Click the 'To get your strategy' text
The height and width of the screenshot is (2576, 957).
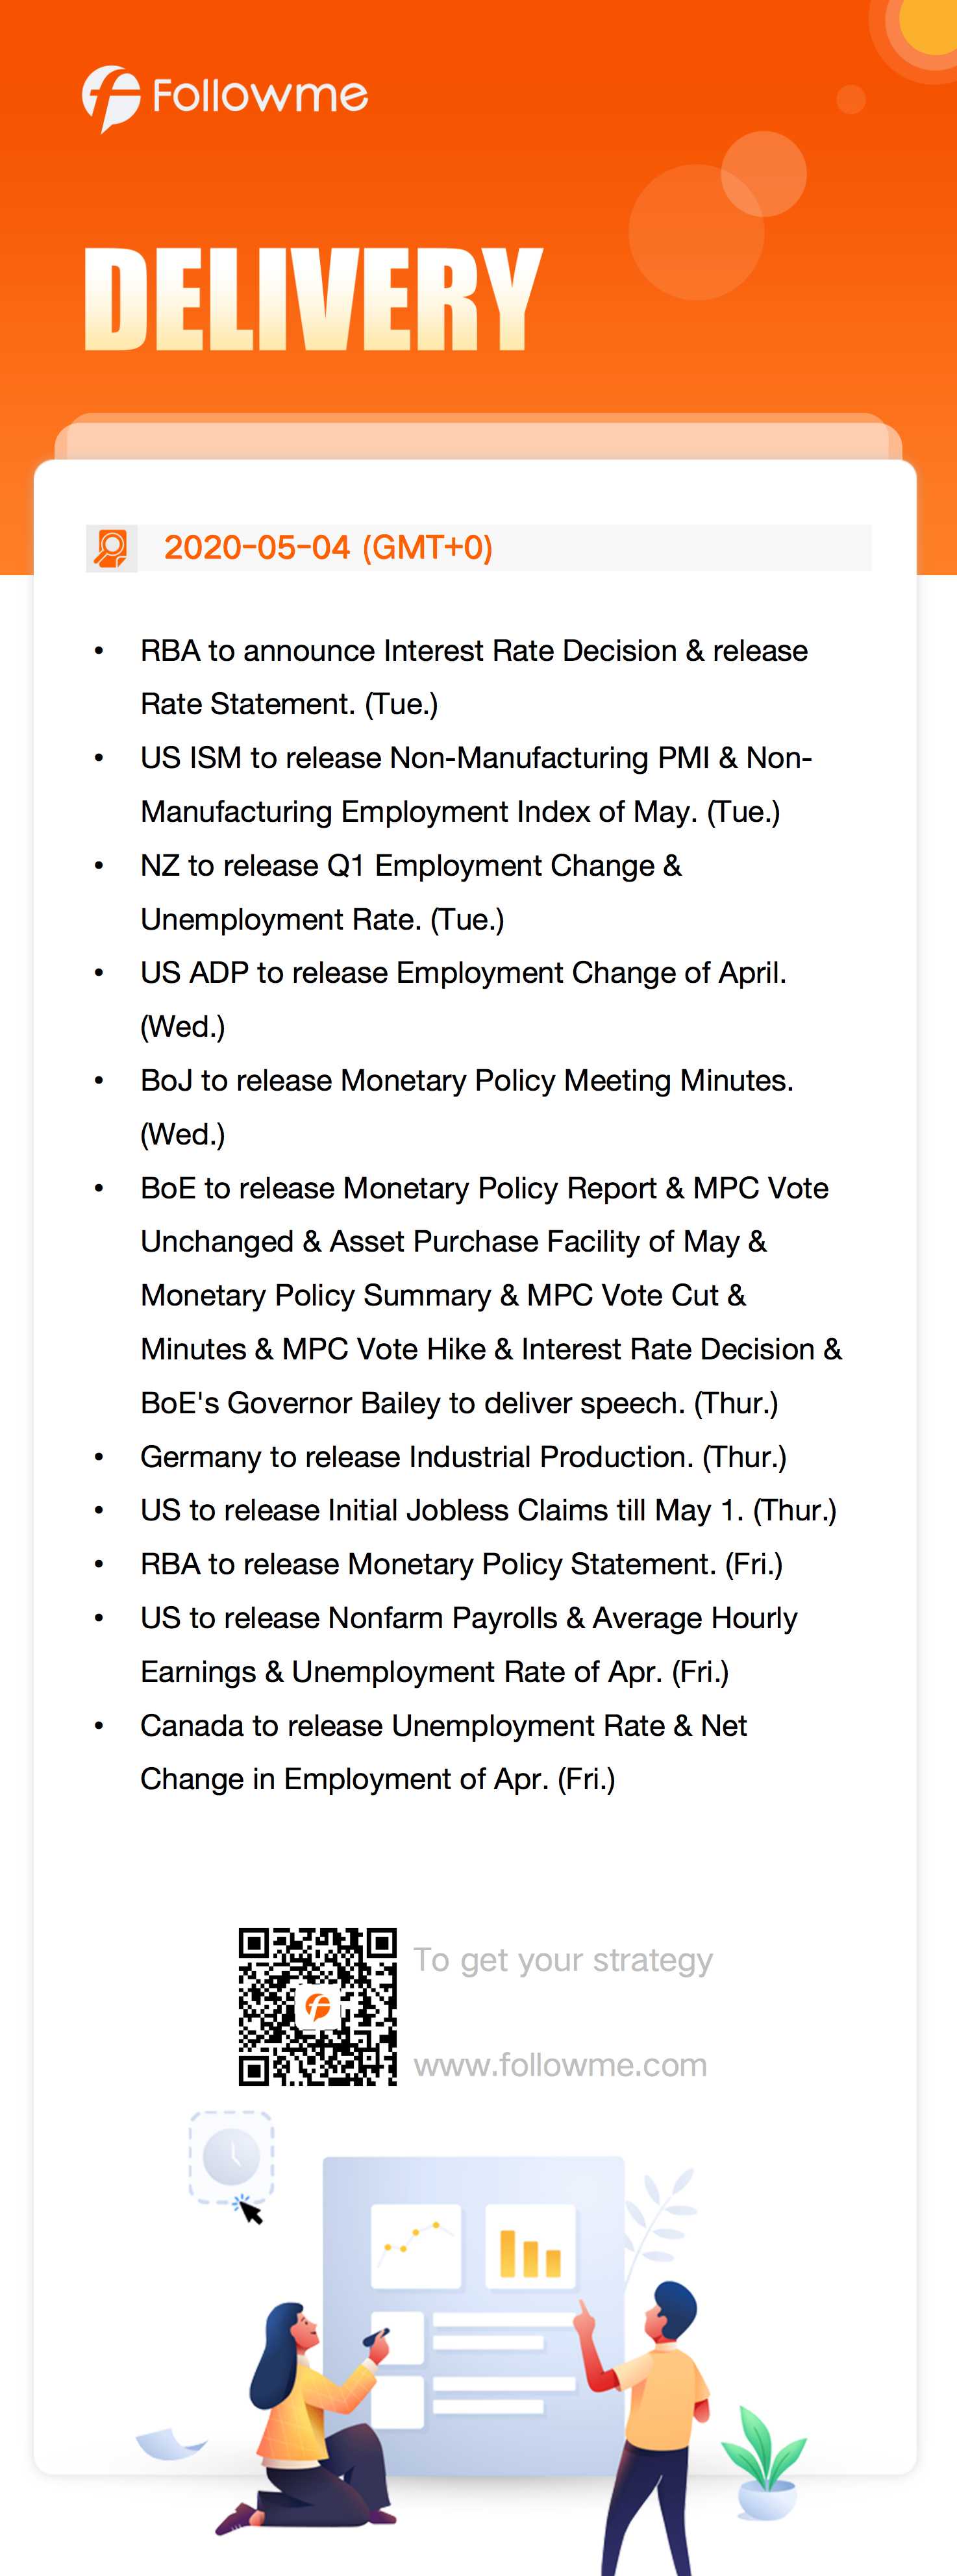pos(563,1960)
